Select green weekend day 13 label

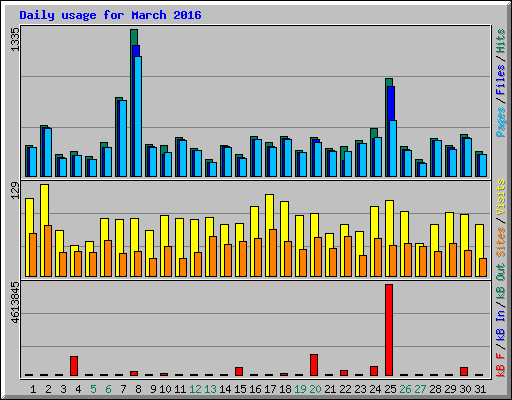click(210, 389)
